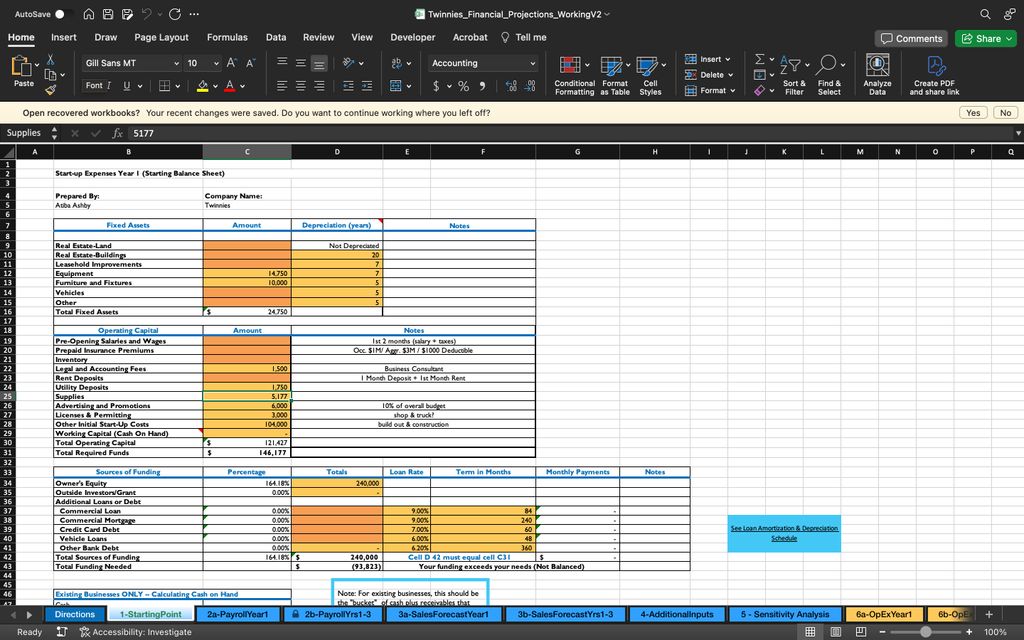Click the Increase Font Size icon

(x=232, y=63)
